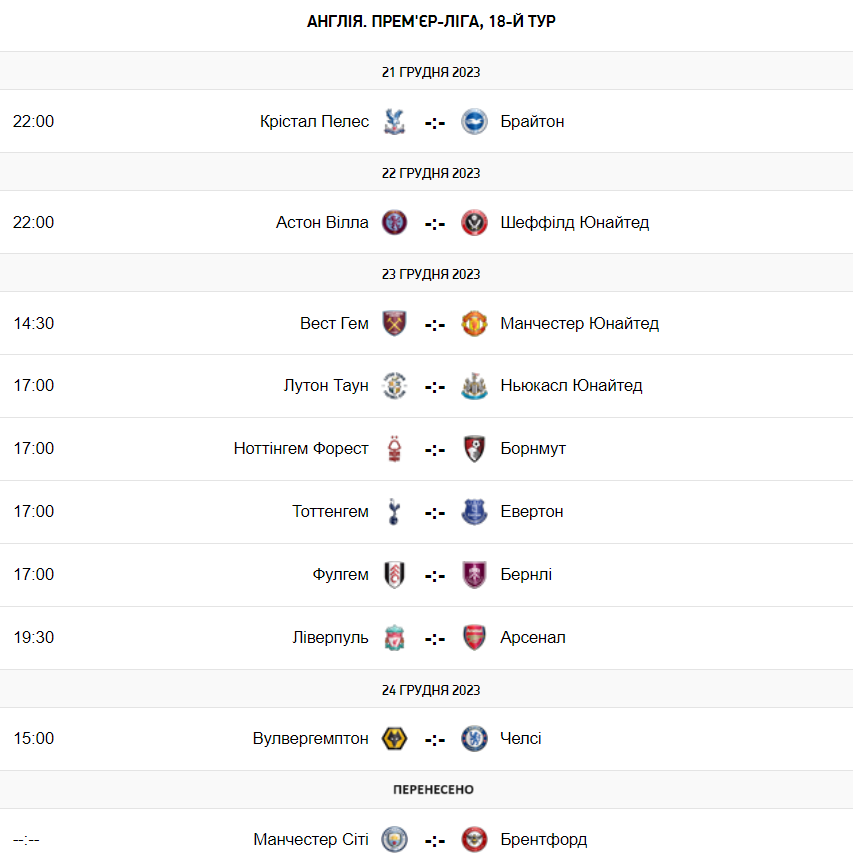Click the Chelsea club crest
Image resolution: width=853 pixels, height=863 pixels.
474,739
